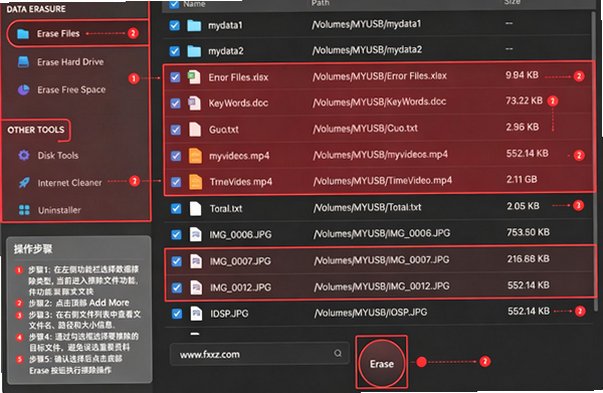The width and height of the screenshot is (603, 393).
Task: Click the Guo.txt file icon
Action: (x=195, y=129)
